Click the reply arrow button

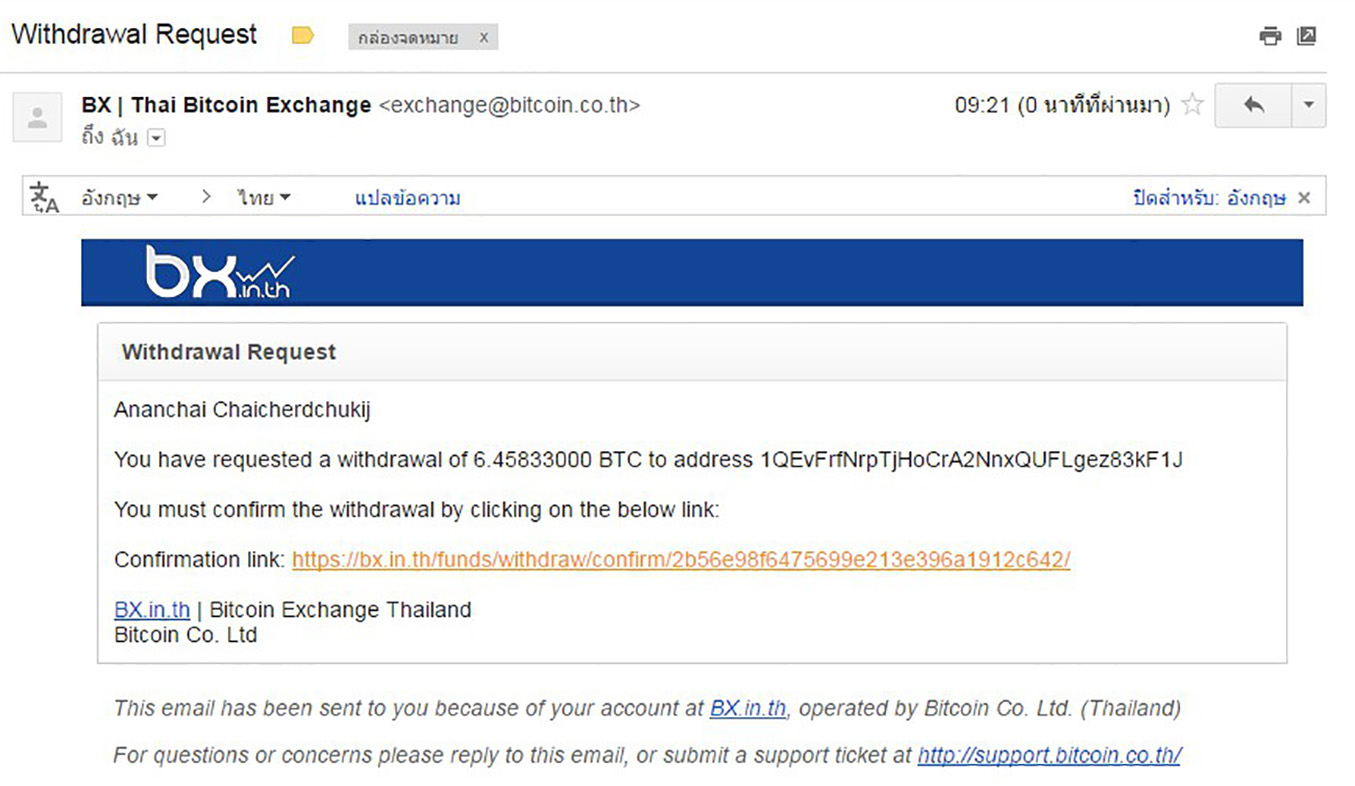tap(1253, 105)
